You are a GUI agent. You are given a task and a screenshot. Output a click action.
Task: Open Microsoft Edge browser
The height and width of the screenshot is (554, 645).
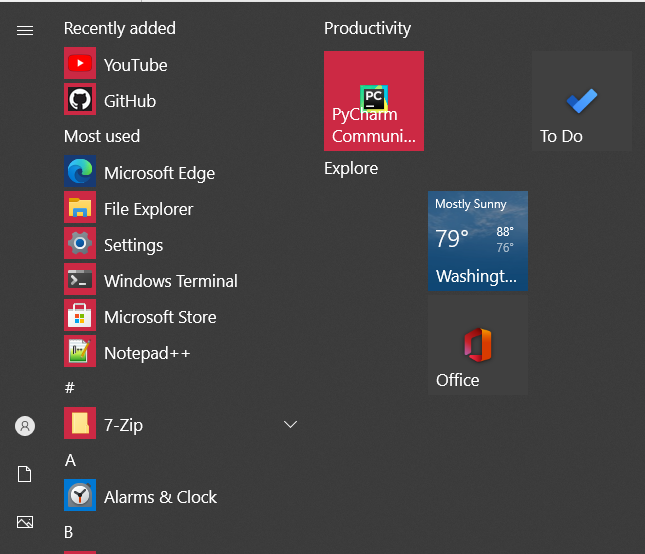(159, 173)
